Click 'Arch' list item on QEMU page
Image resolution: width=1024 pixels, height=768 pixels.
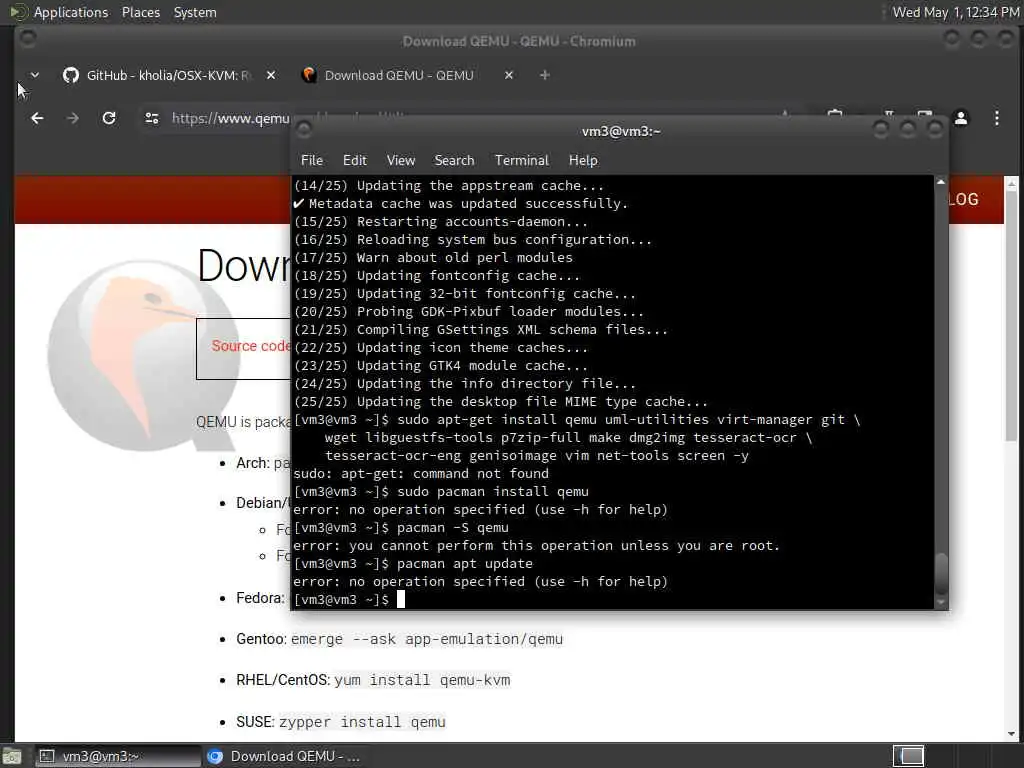click(x=263, y=463)
